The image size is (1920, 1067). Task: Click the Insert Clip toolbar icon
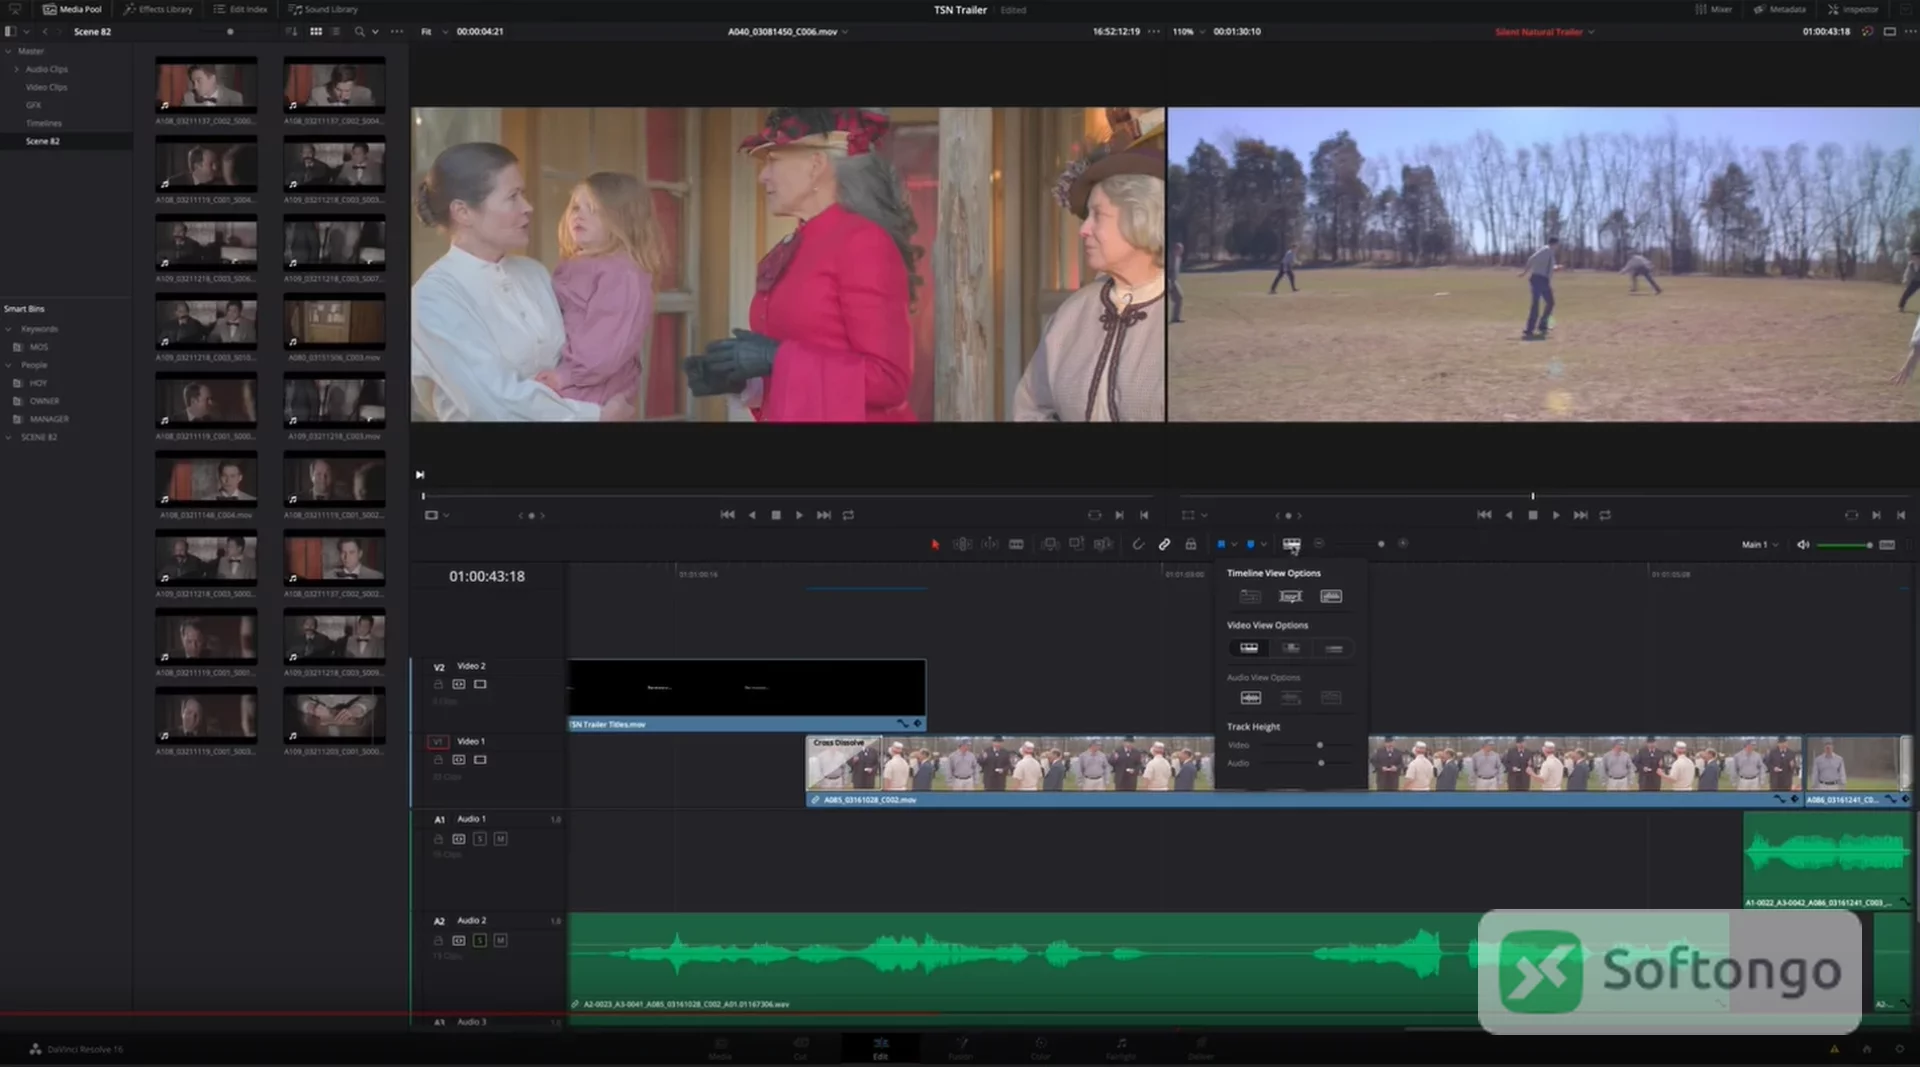(x=1050, y=544)
